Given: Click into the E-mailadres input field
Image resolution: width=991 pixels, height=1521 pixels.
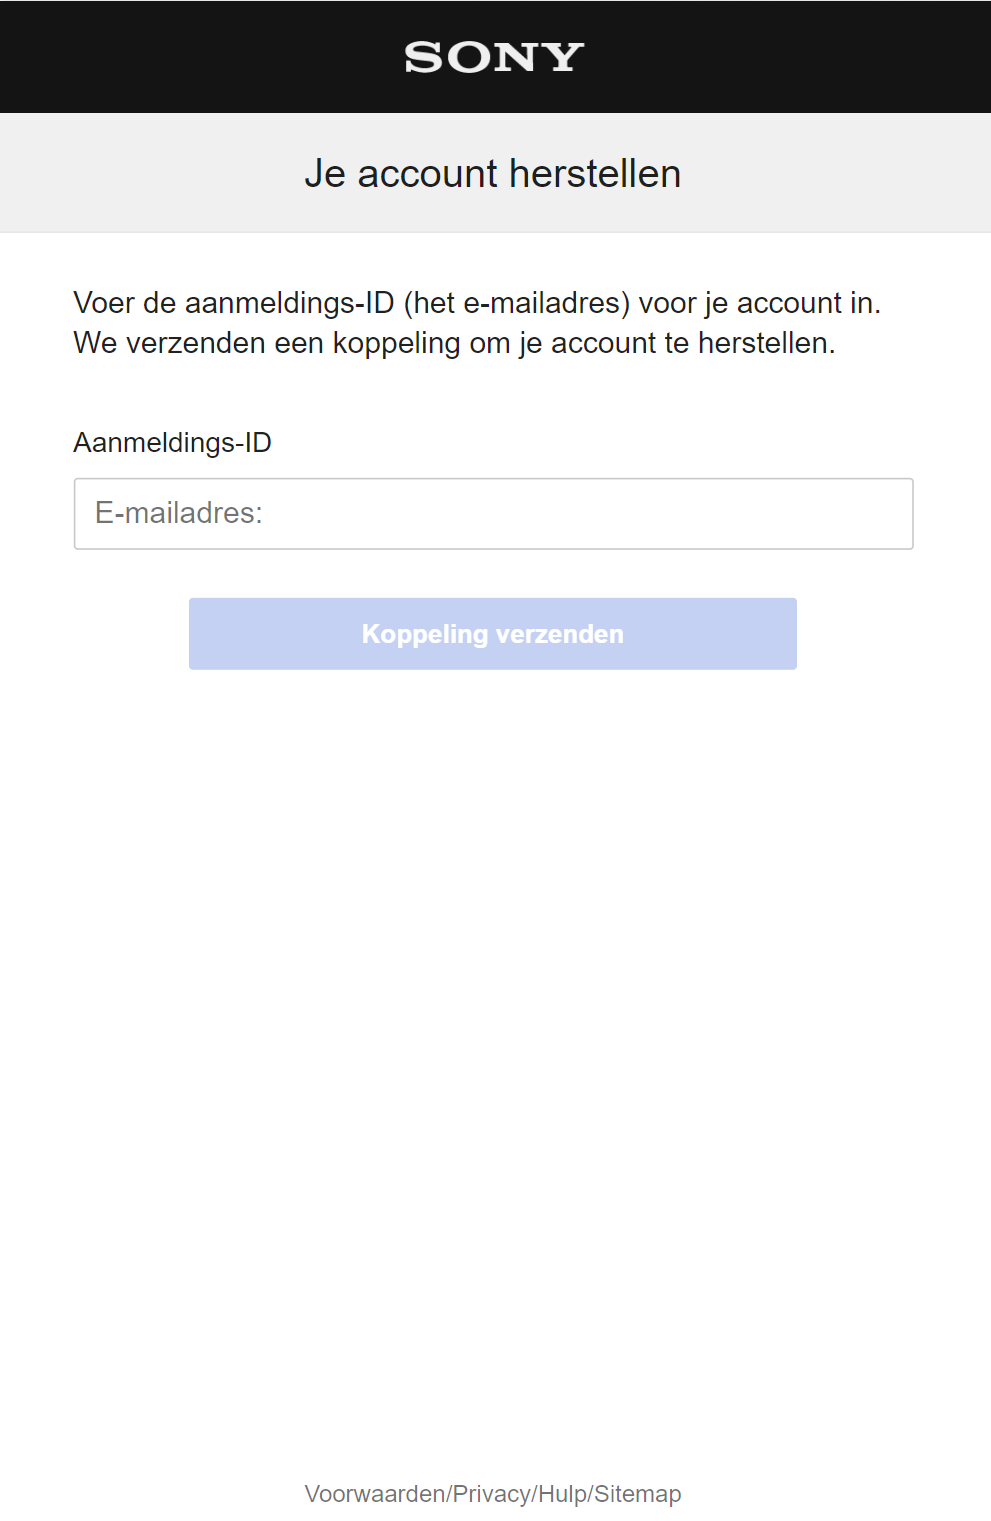Looking at the screenshot, I should tap(493, 514).
